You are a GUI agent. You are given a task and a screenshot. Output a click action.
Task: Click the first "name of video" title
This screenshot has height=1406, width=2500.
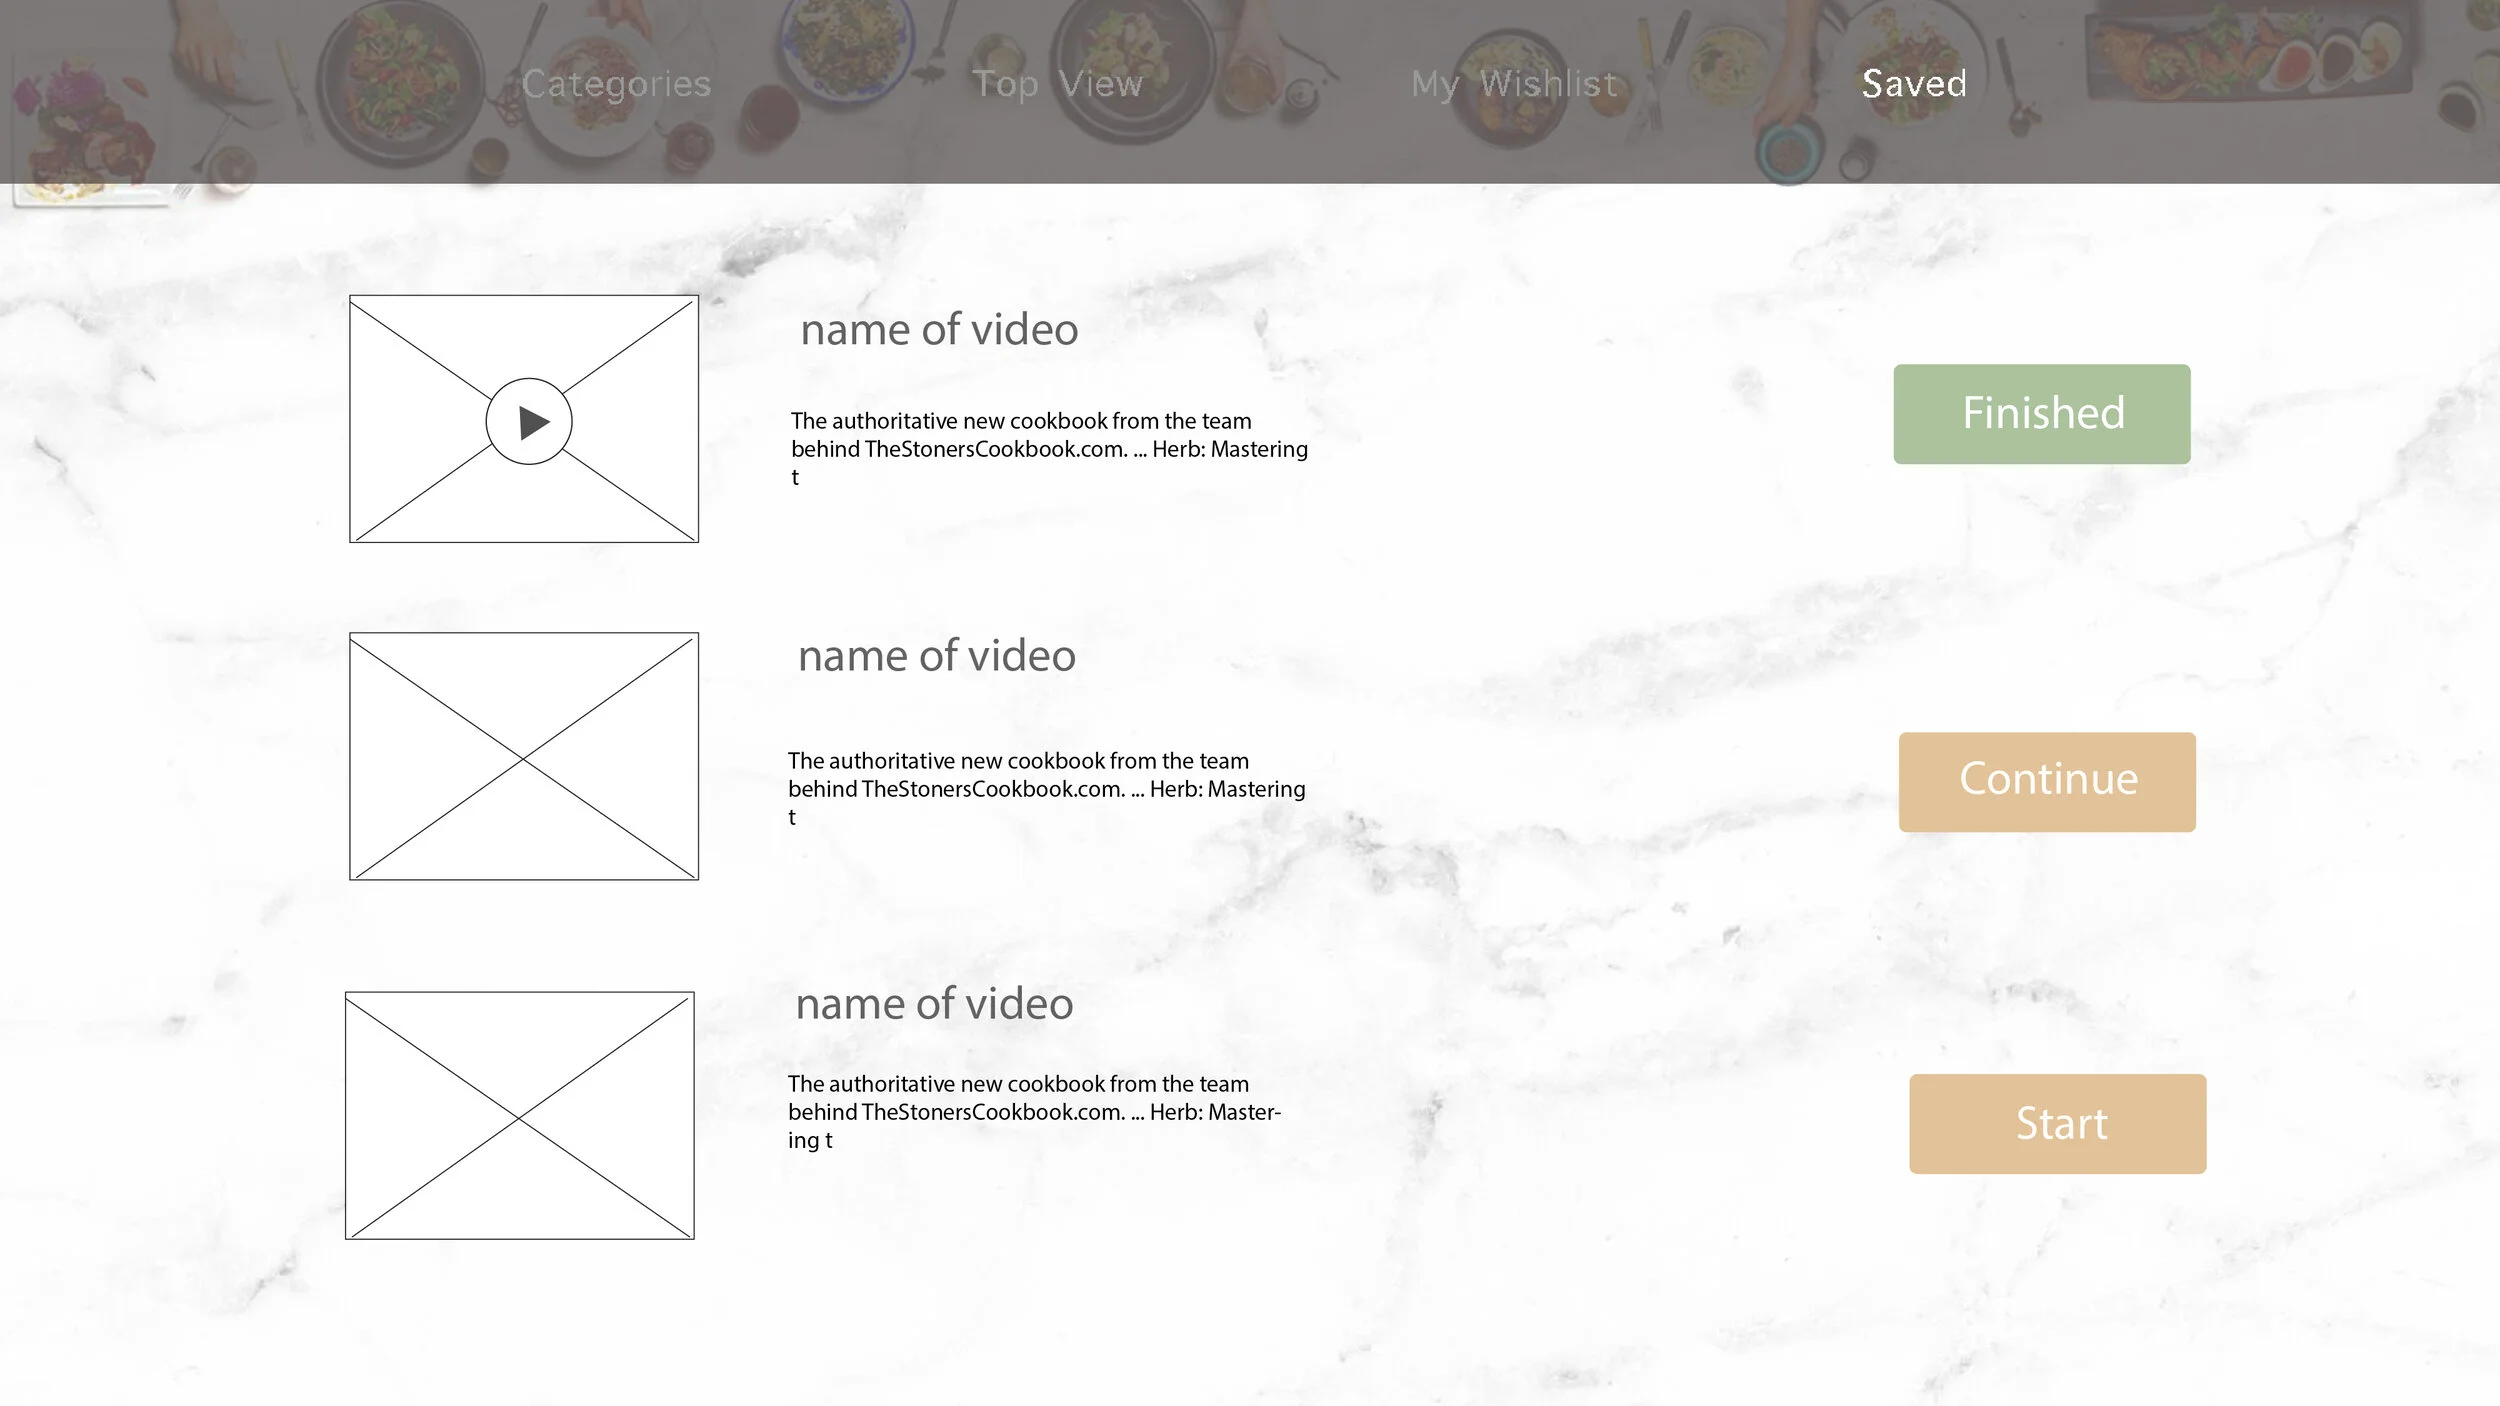(x=939, y=330)
